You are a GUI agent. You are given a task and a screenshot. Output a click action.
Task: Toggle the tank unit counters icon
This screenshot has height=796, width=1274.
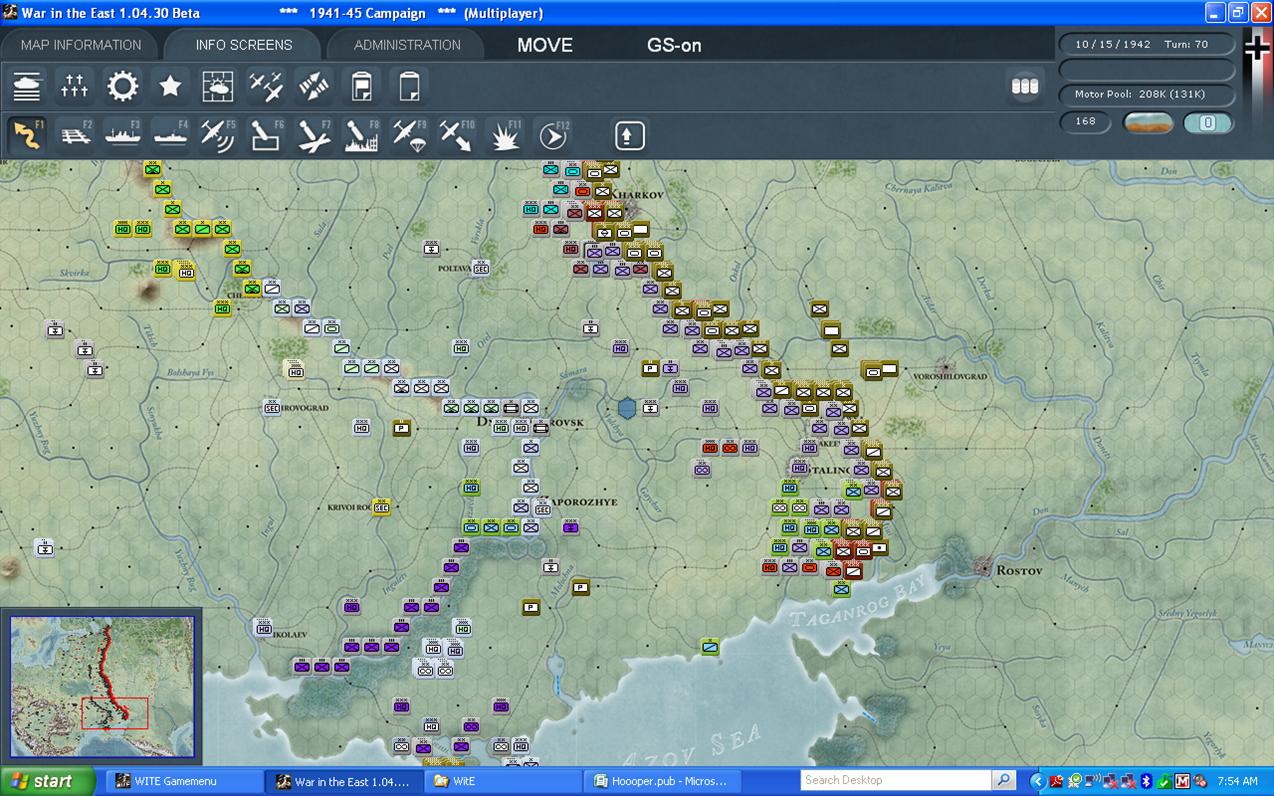pyautogui.click(x=27, y=87)
